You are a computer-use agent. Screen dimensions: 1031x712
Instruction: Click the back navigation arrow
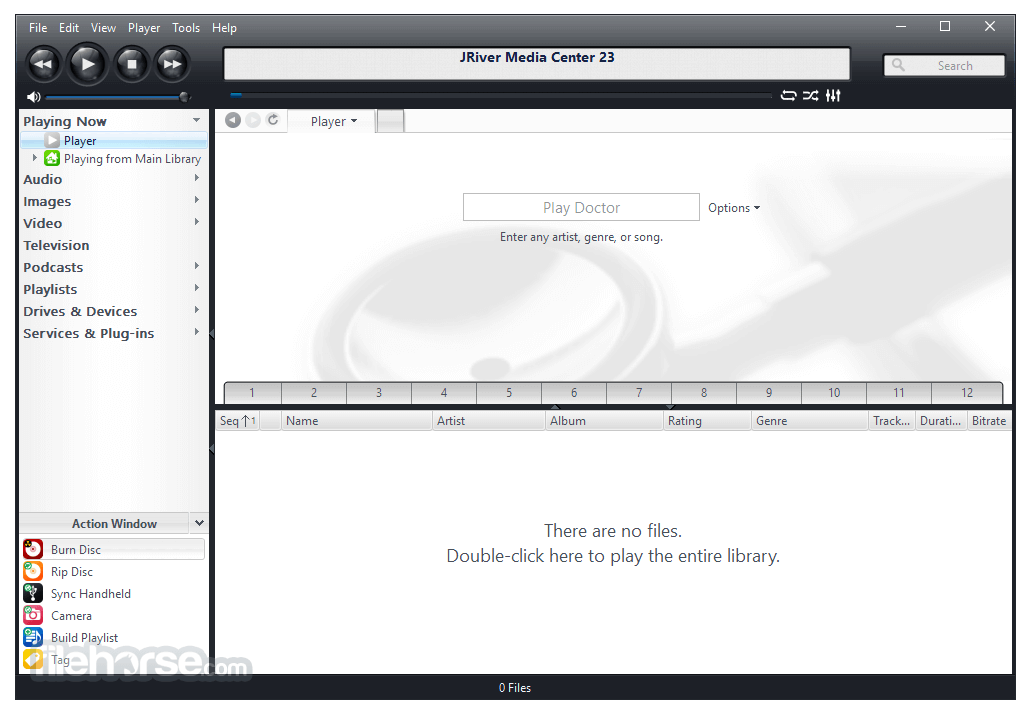coord(233,120)
